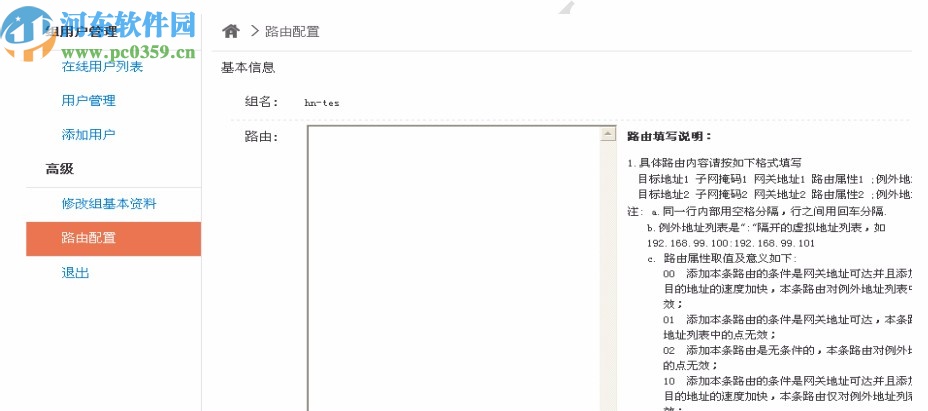
Task: Open 用户管理 sidebar link
Action: coord(89,101)
